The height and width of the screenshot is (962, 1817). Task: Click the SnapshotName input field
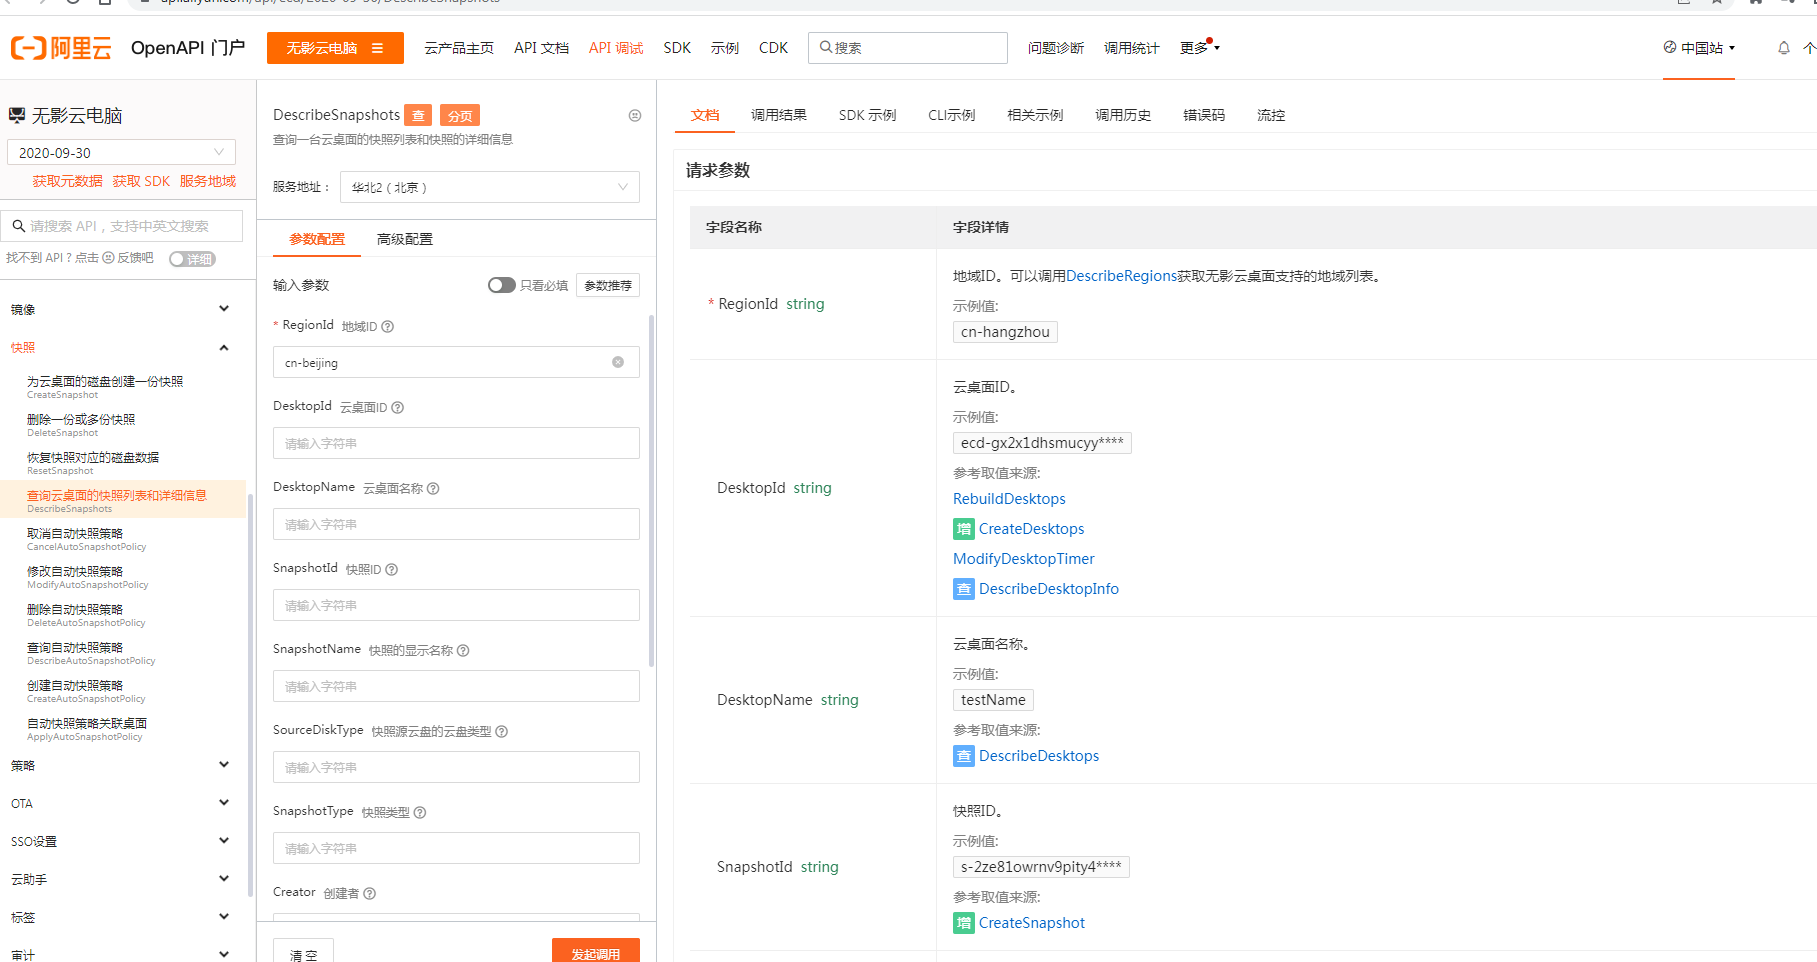[x=456, y=686]
